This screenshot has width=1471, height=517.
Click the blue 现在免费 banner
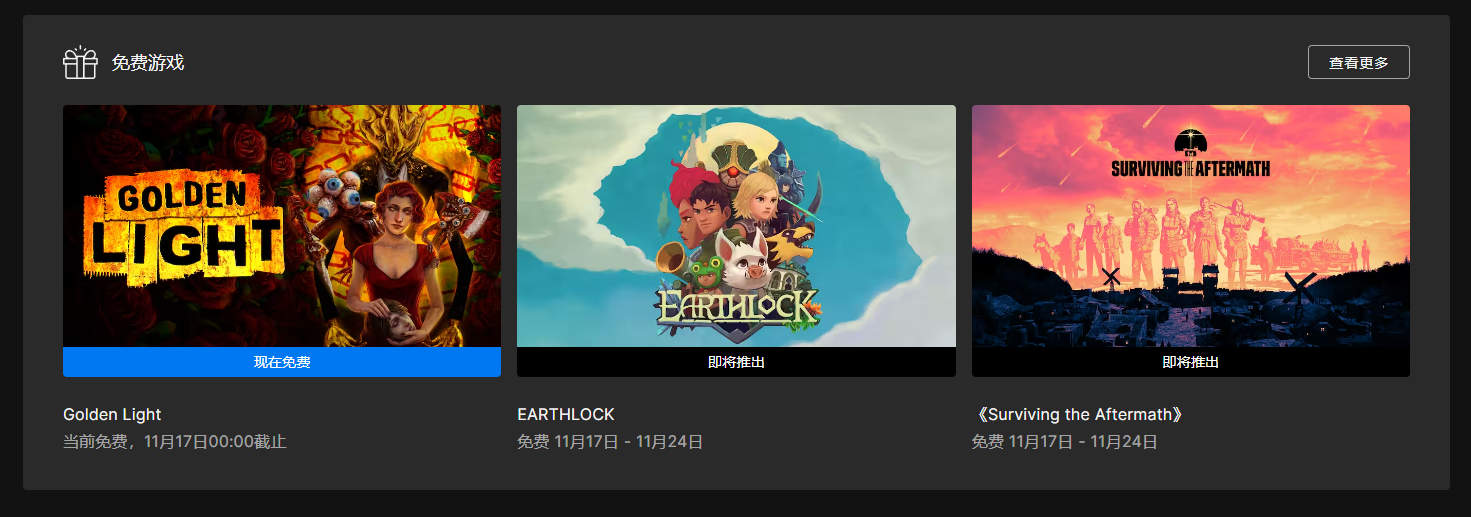pos(282,362)
